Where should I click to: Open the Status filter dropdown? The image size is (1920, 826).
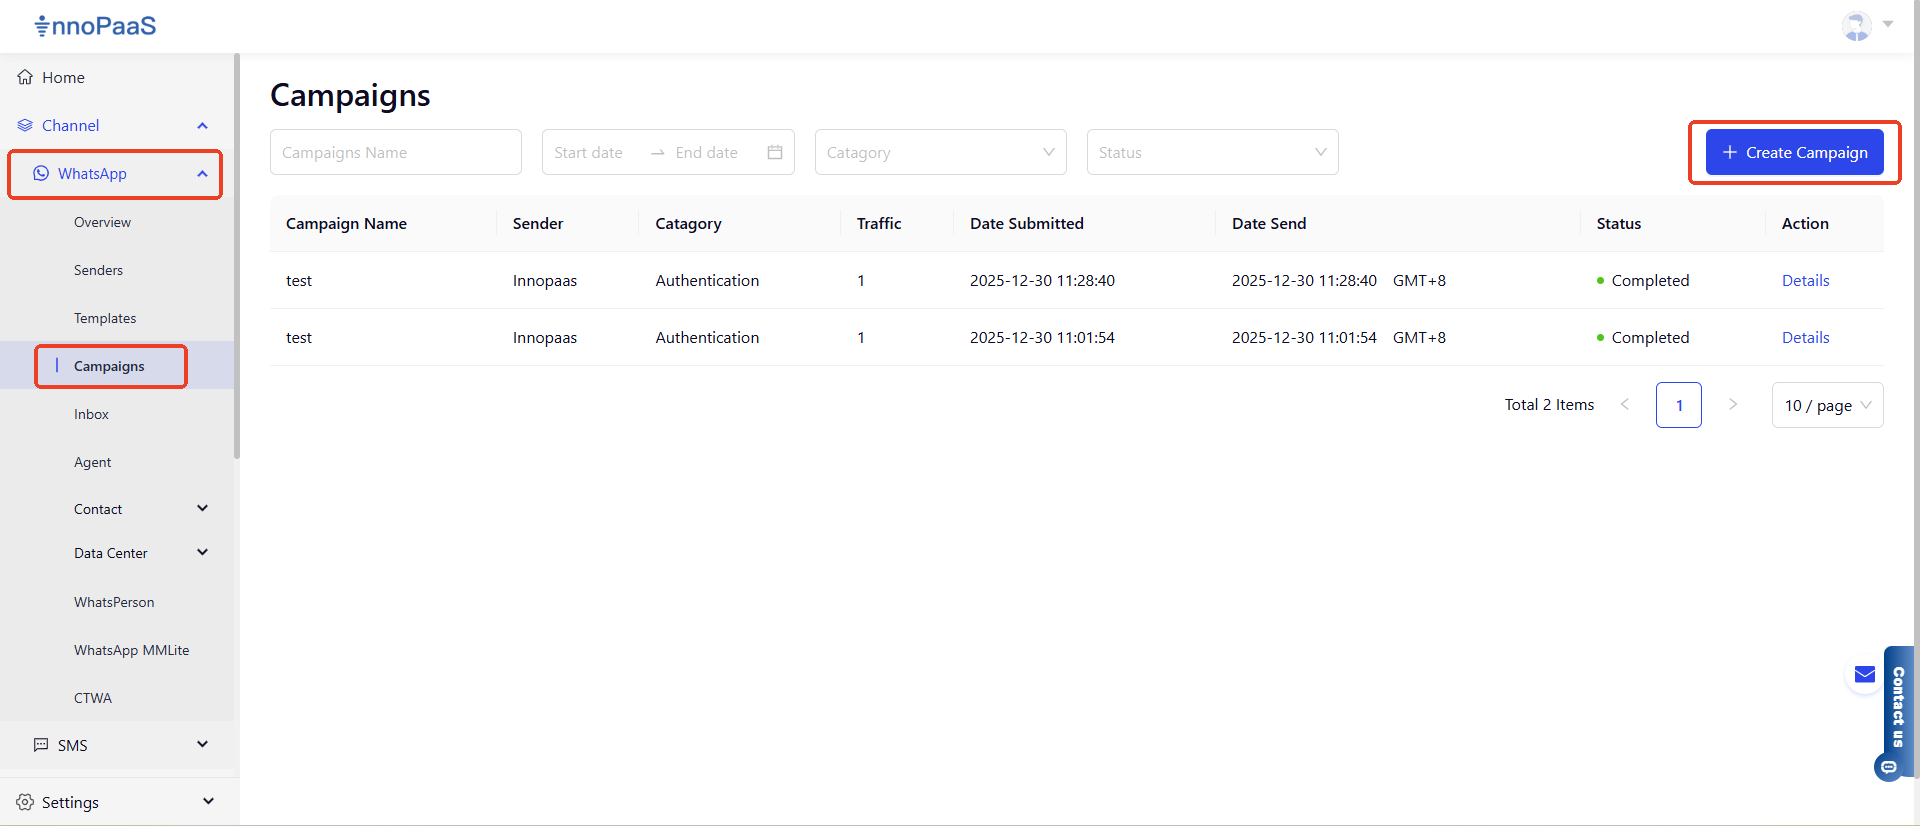coord(1212,152)
